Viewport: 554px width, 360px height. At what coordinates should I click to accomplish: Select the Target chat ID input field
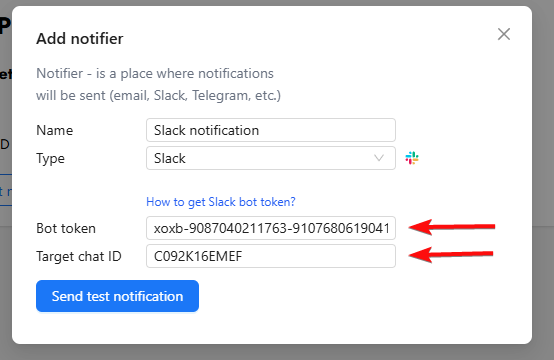click(271, 256)
